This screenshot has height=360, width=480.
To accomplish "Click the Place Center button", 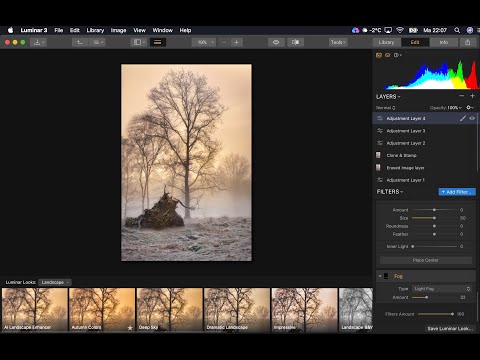I will (426, 260).
